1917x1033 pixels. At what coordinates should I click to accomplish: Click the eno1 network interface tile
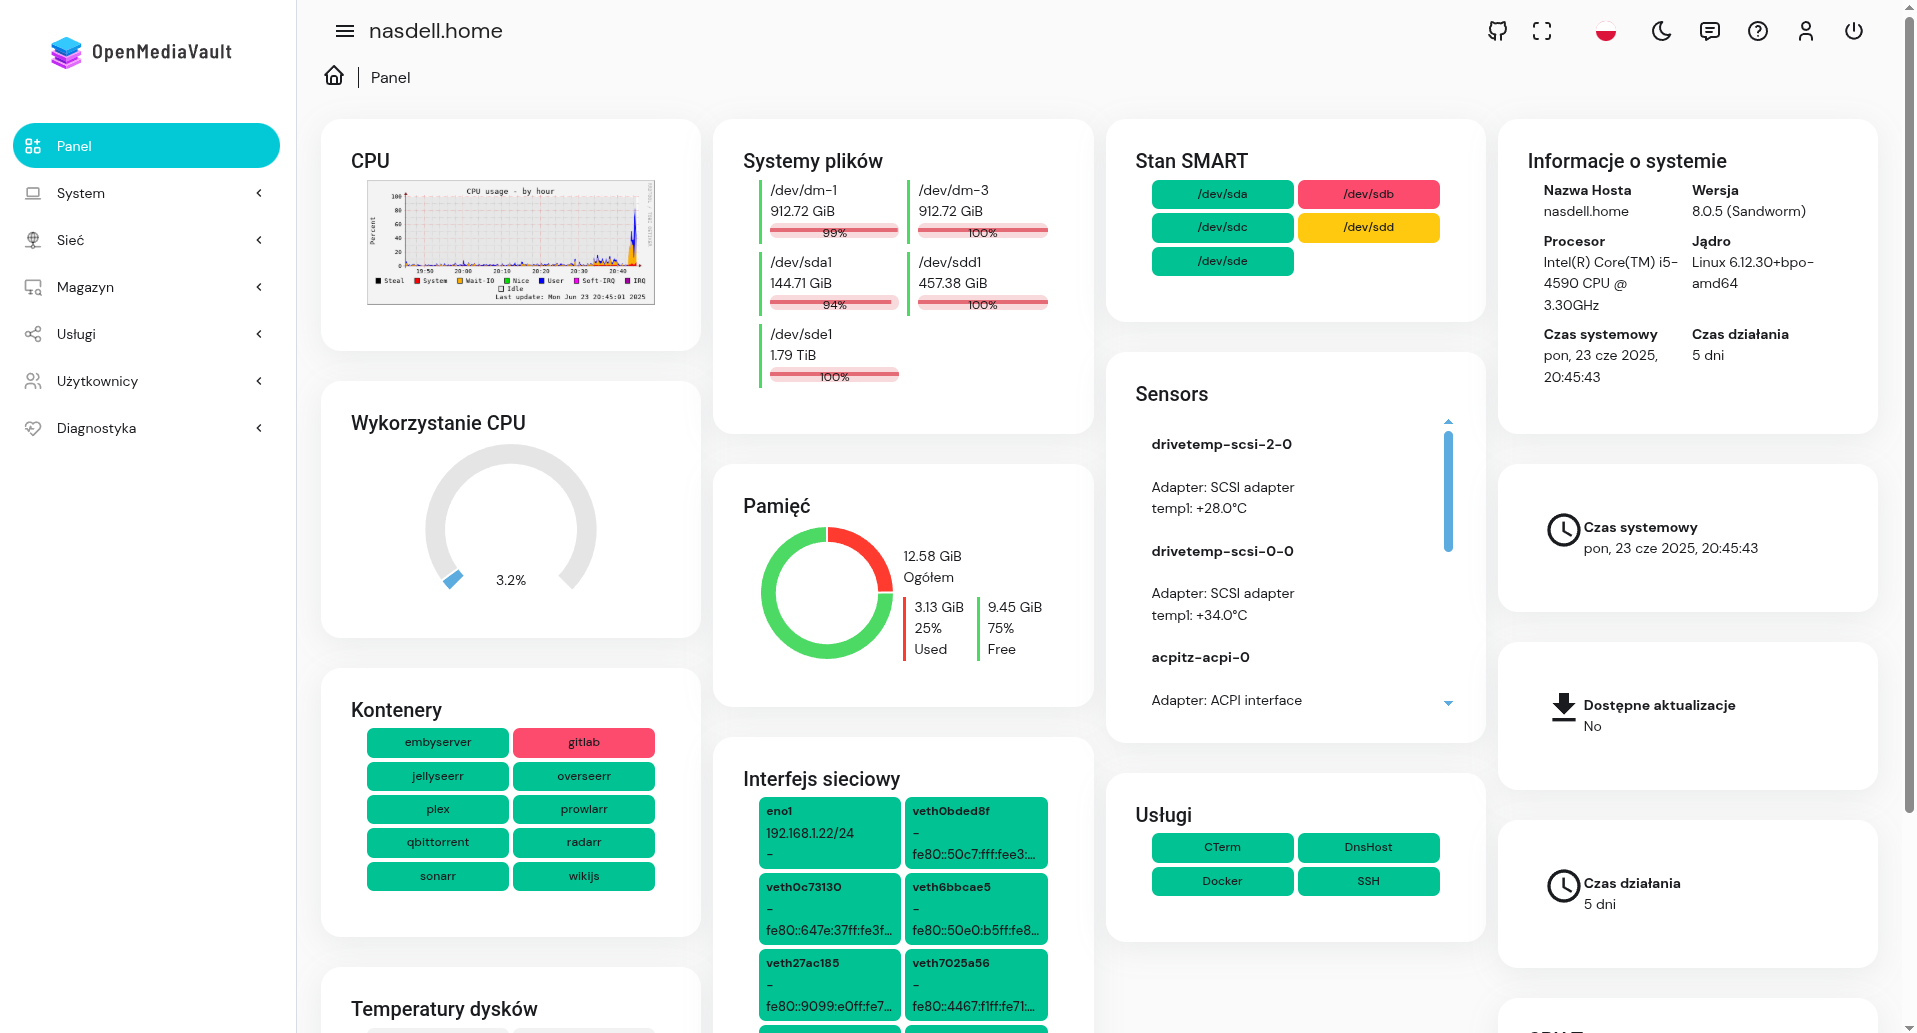[830, 833]
